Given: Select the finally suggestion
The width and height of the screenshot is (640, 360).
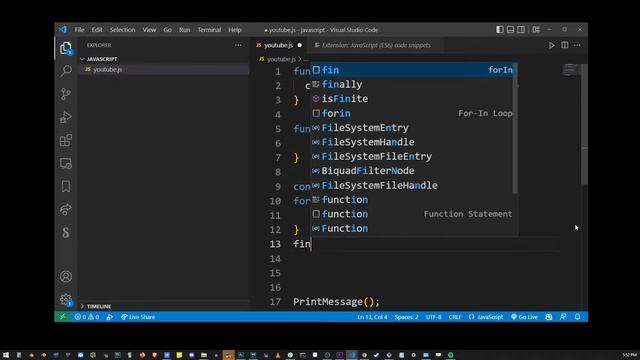Looking at the screenshot, I should [x=413, y=84].
